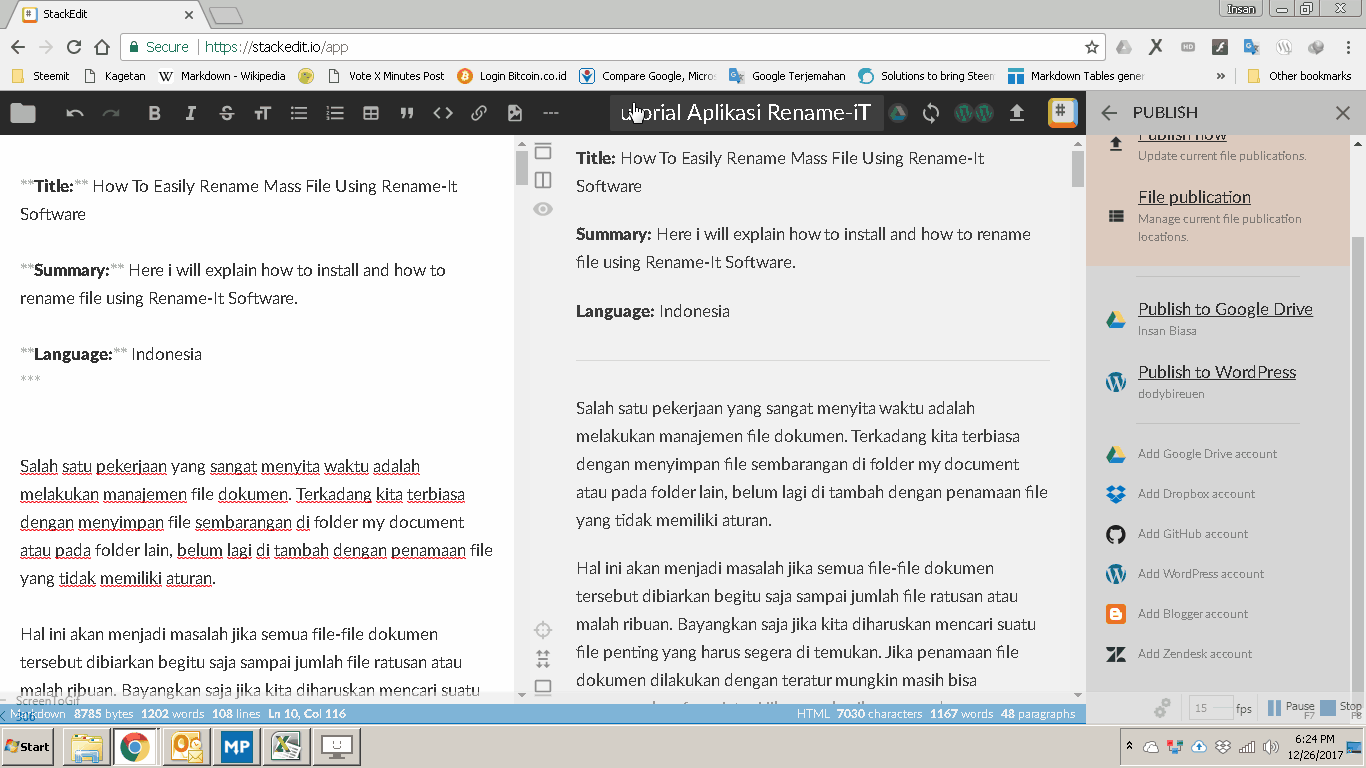Image resolution: width=1366 pixels, height=768 pixels.
Task: Insert a table
Action: click(x=371, y=113)
